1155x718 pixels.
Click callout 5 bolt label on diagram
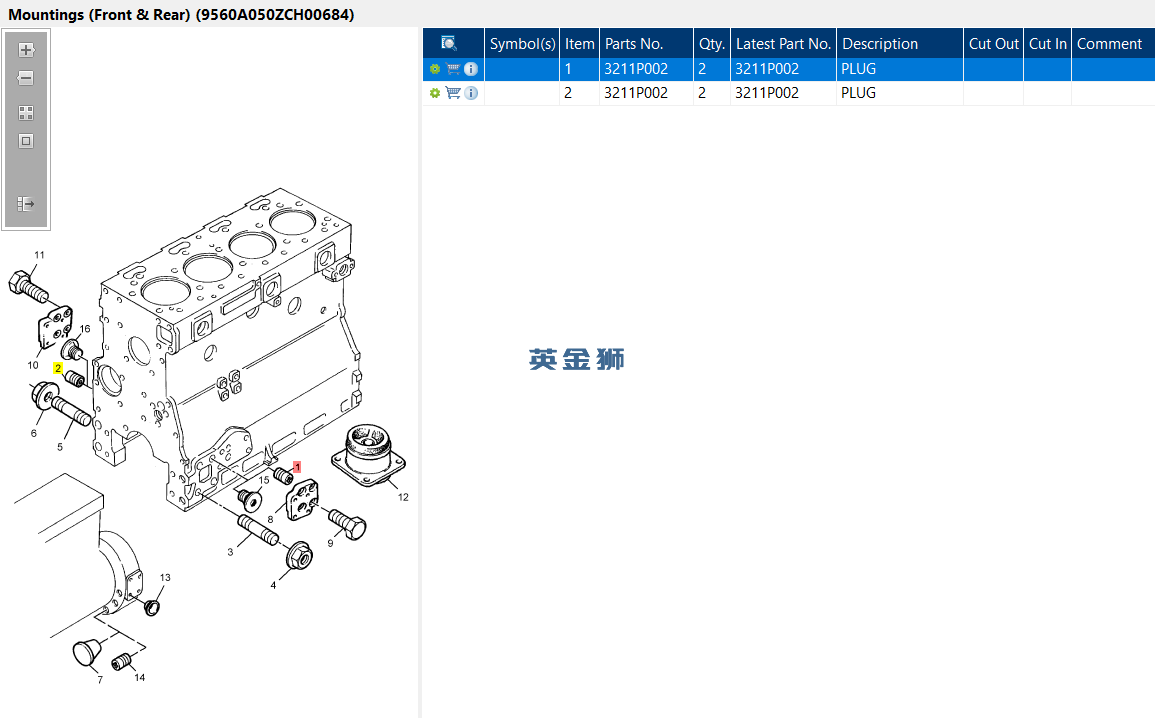click(60, 447)
